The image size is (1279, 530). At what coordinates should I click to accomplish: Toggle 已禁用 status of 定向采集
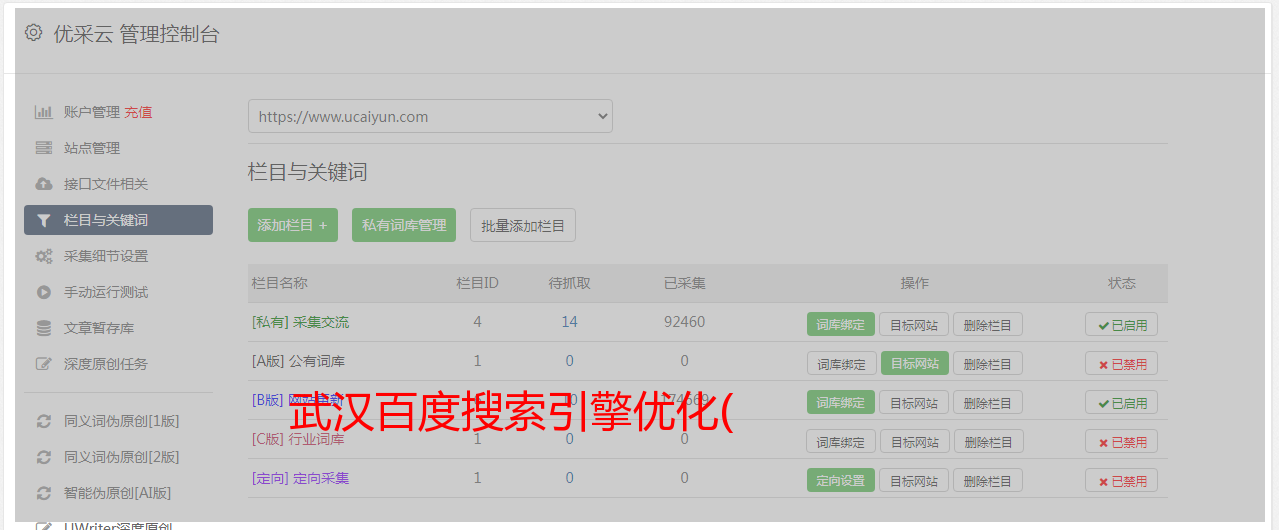pos(1122,480)
